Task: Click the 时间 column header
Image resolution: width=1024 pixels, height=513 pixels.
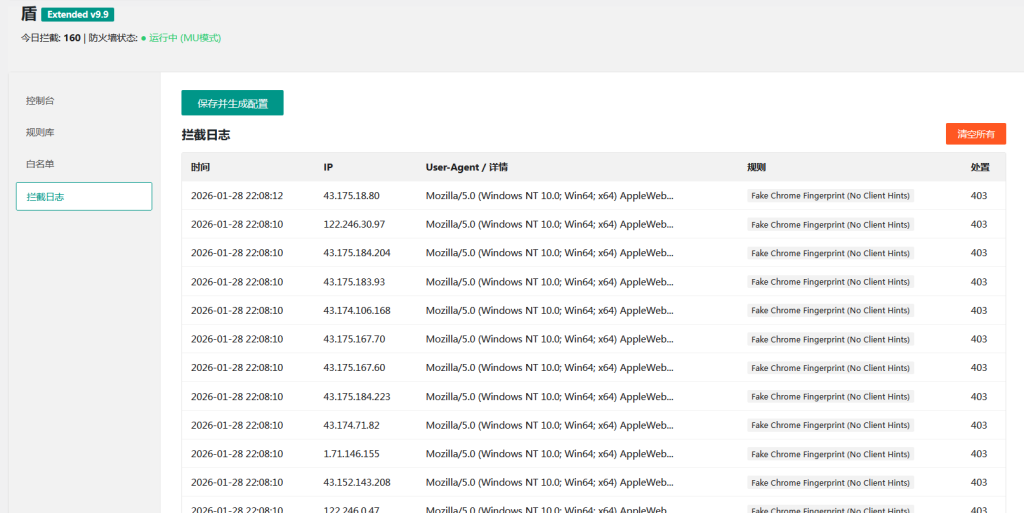Action: 201,167
